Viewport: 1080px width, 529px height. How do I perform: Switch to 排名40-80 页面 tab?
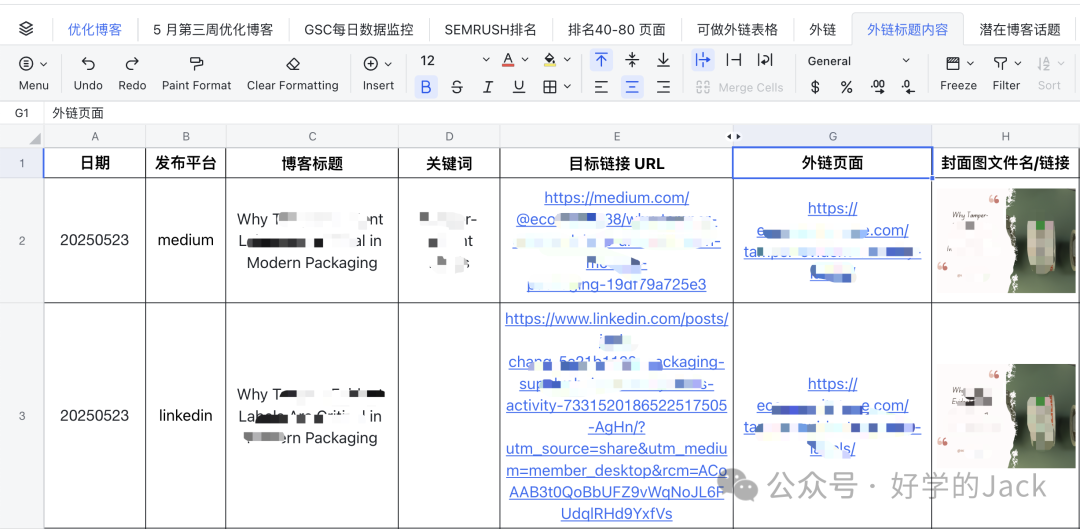tap(616, 30)
